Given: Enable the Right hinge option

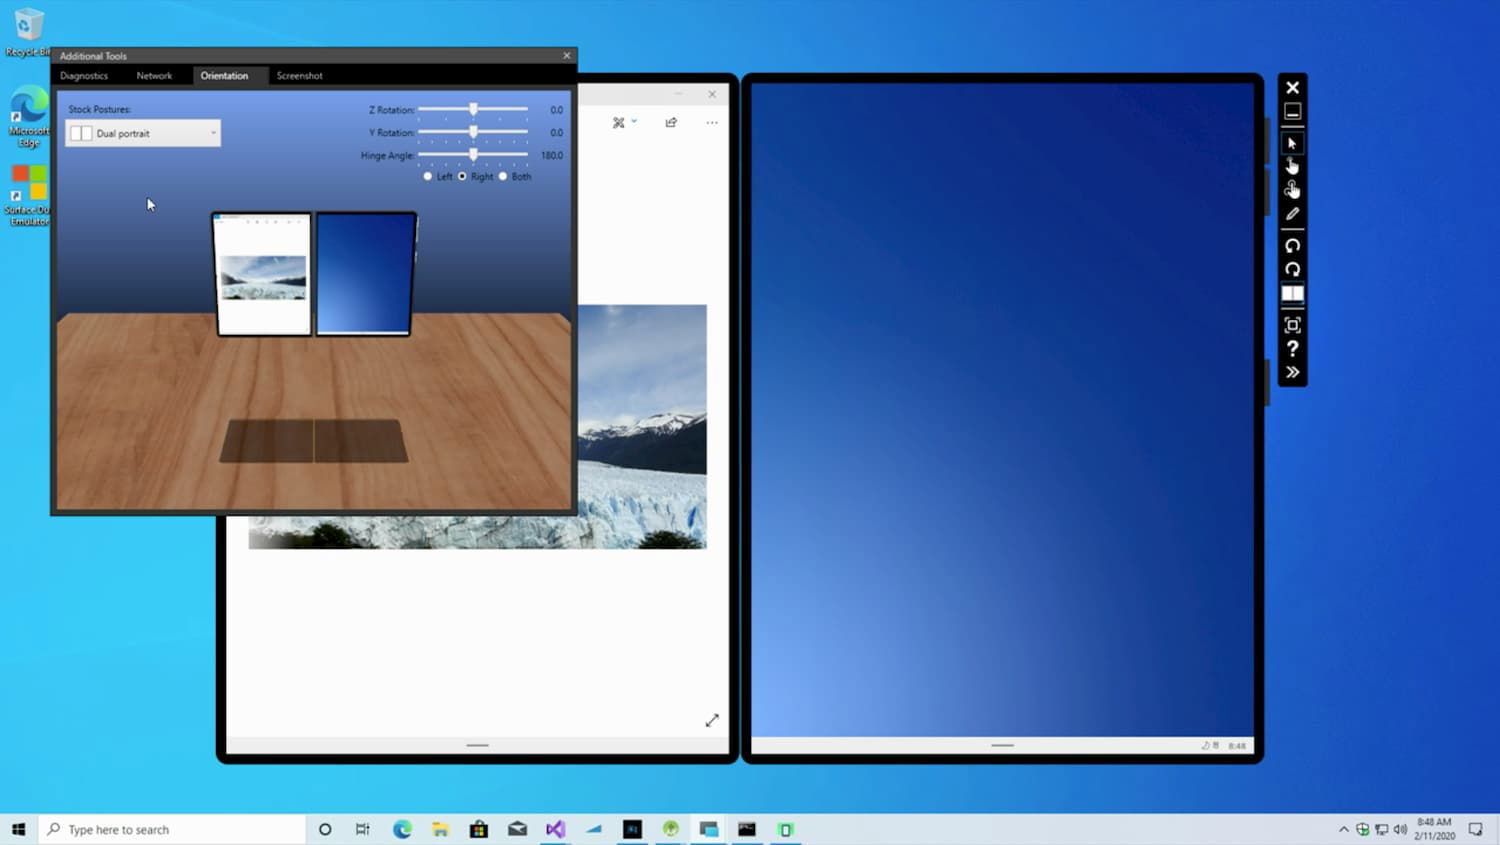Looking at the screenshot, I should (462, 176).
